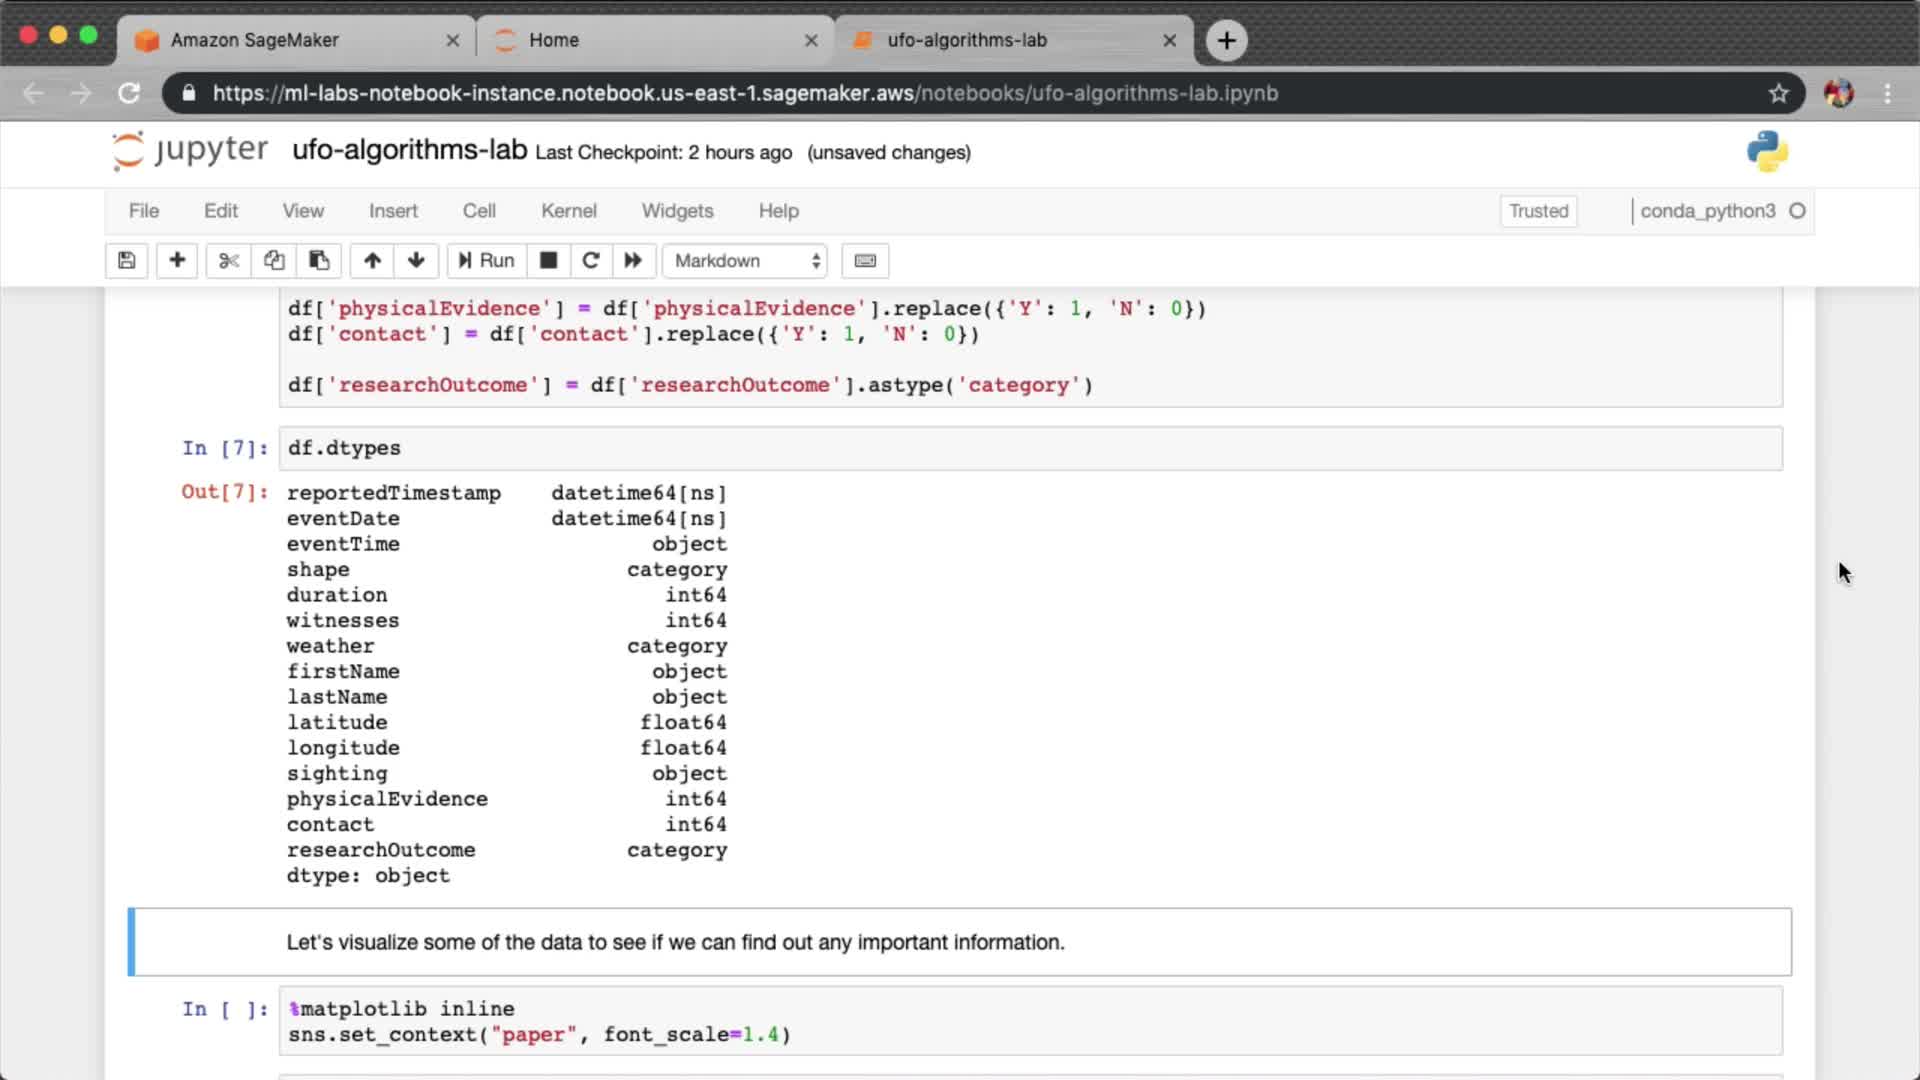Click into the df.dtypes code cell
Viewport: 1920px width, 1080px height.
1030,449
